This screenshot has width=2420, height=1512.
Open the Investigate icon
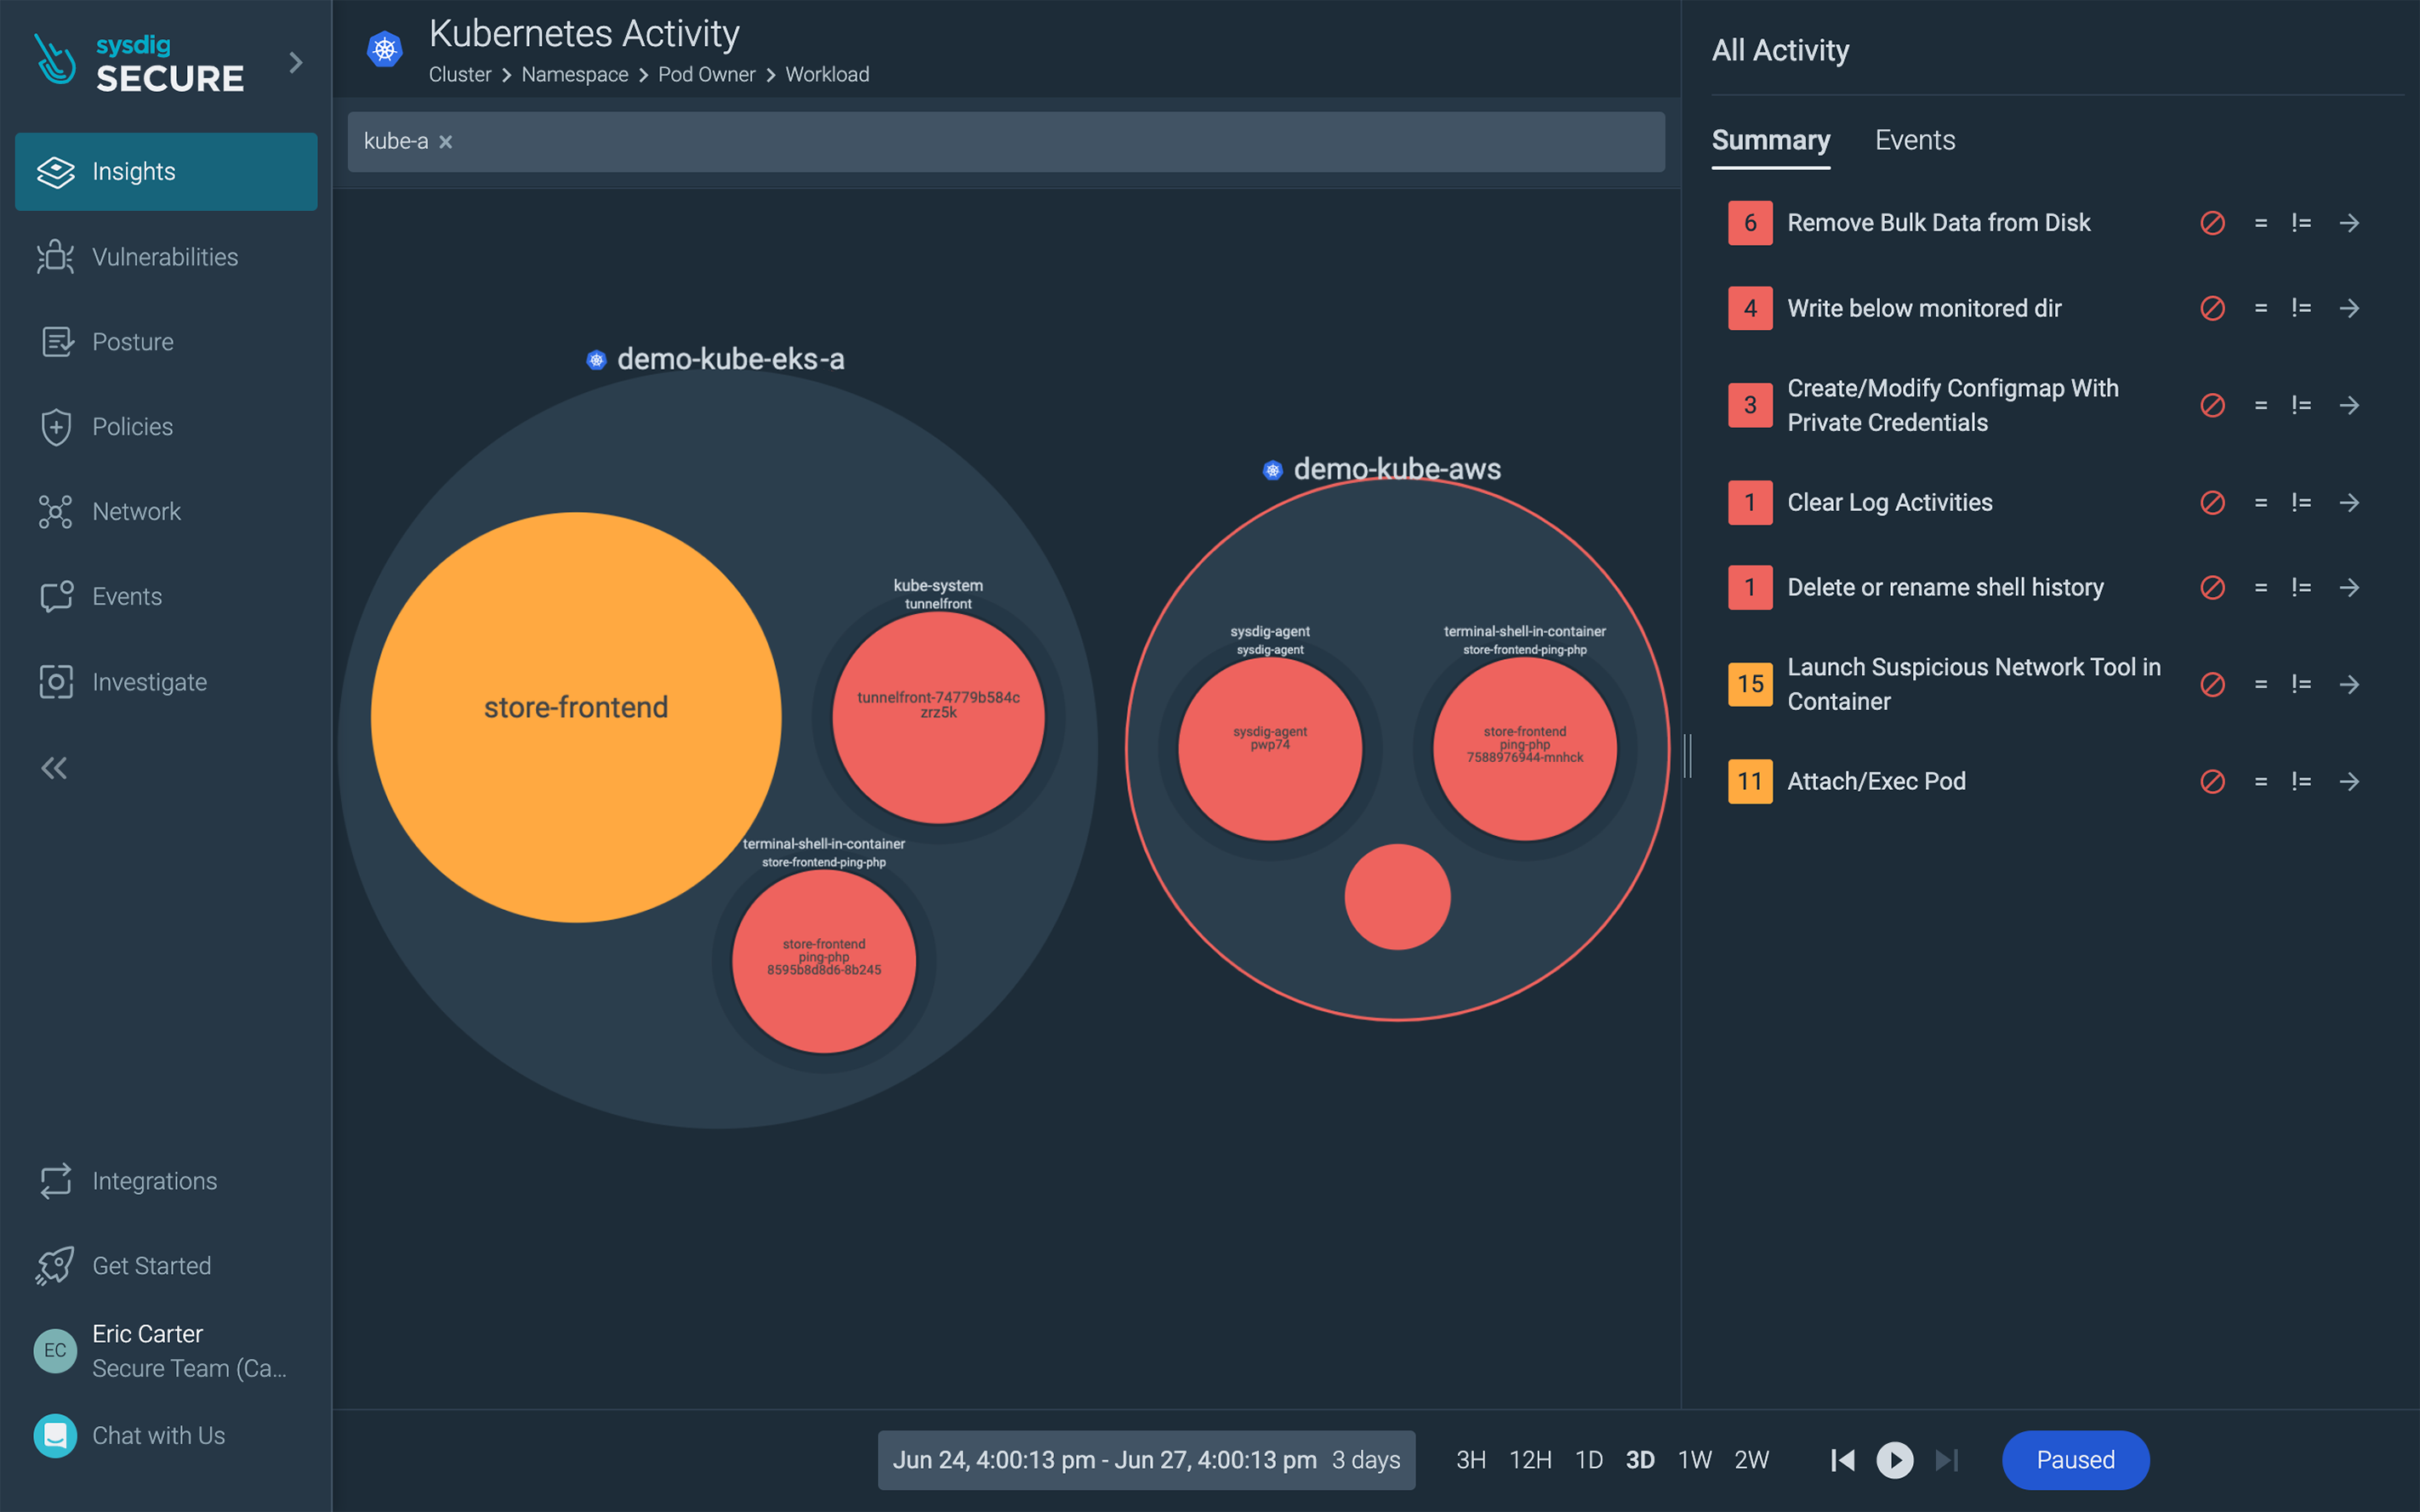56,682
